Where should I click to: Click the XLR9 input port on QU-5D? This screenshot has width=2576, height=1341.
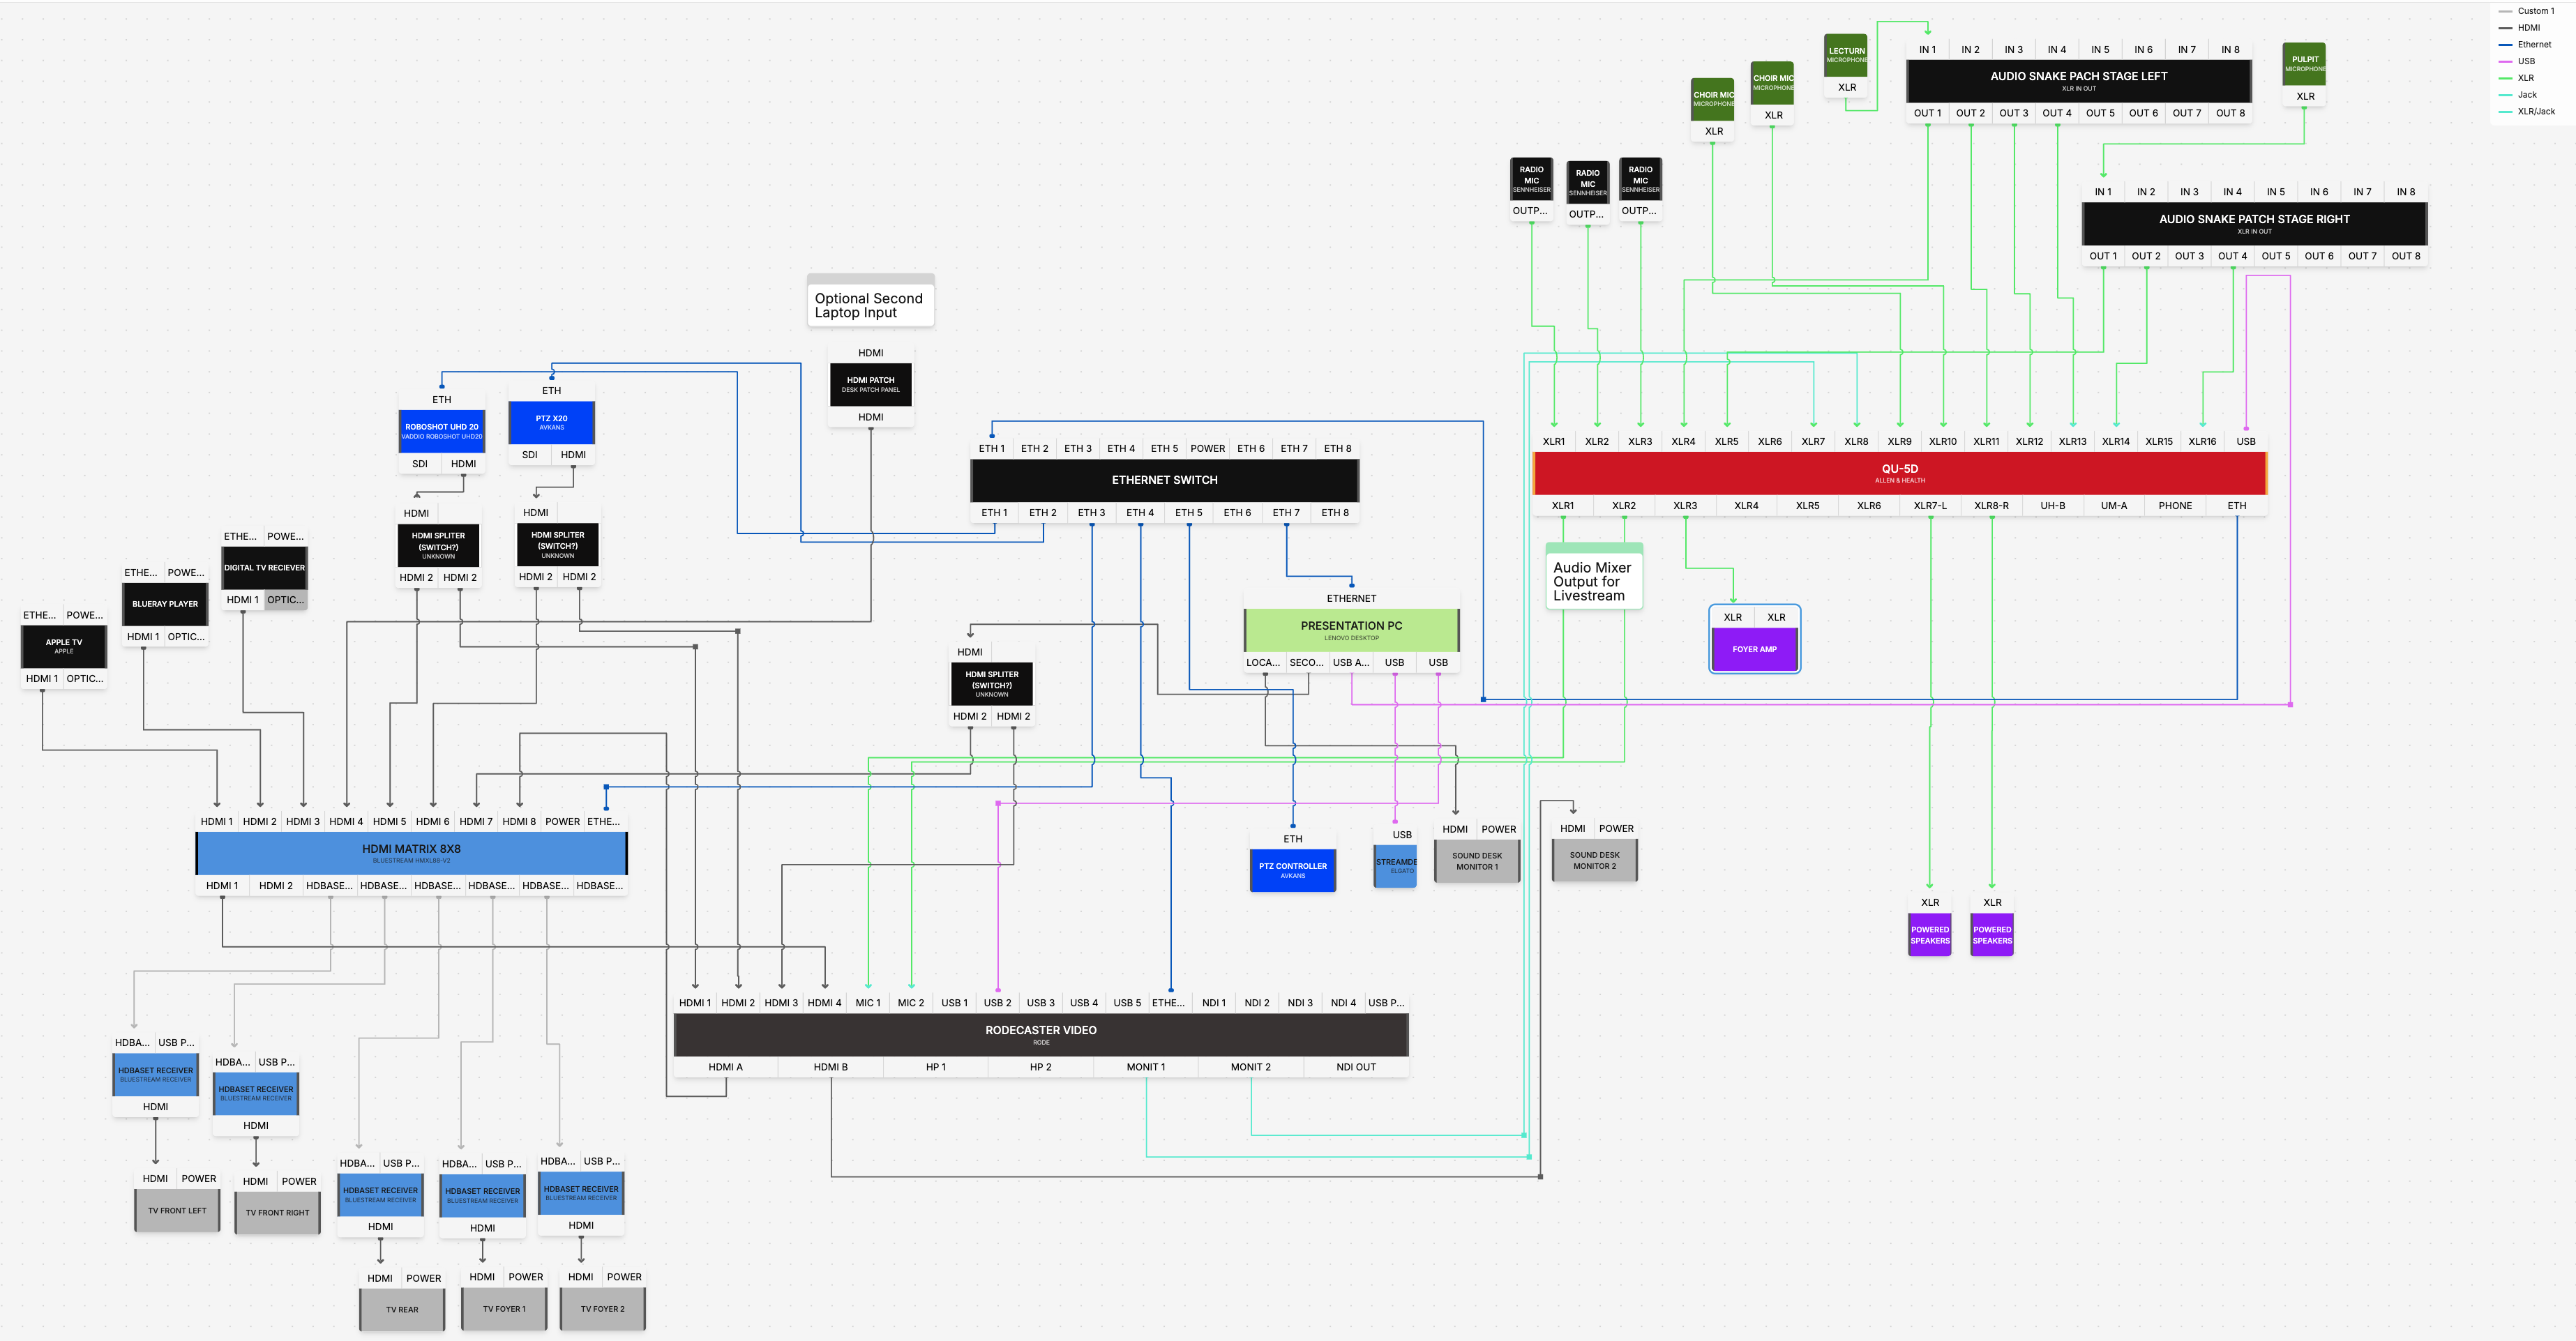(1899, 441)
